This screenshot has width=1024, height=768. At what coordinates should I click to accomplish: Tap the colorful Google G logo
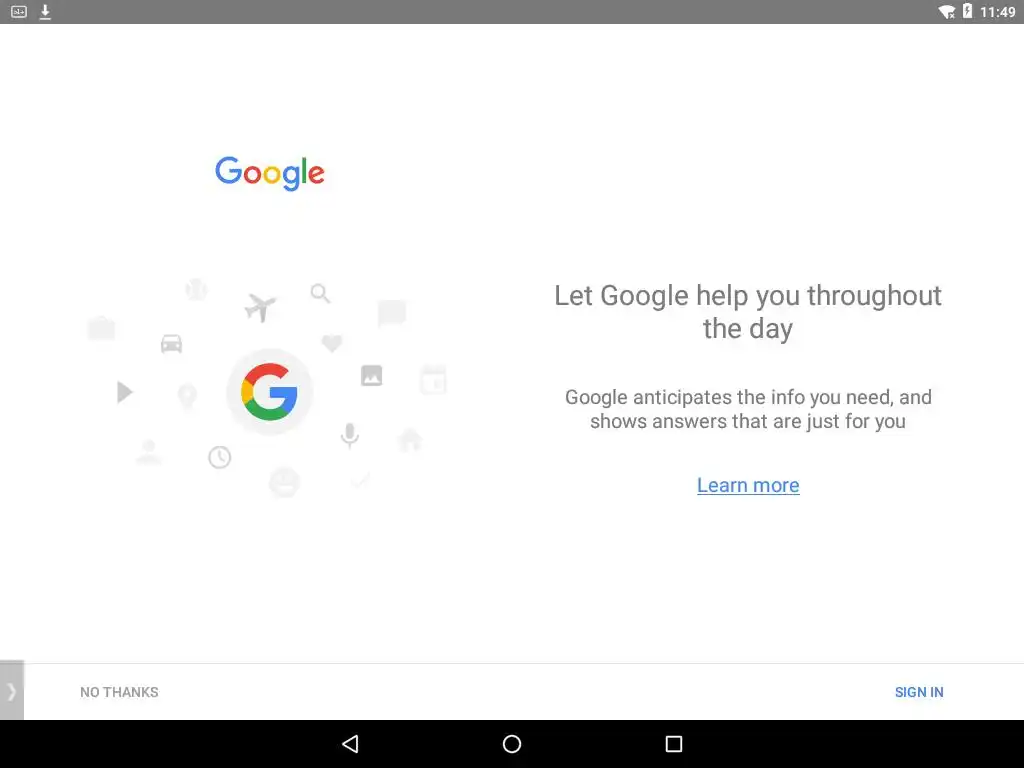pos(269,392)
